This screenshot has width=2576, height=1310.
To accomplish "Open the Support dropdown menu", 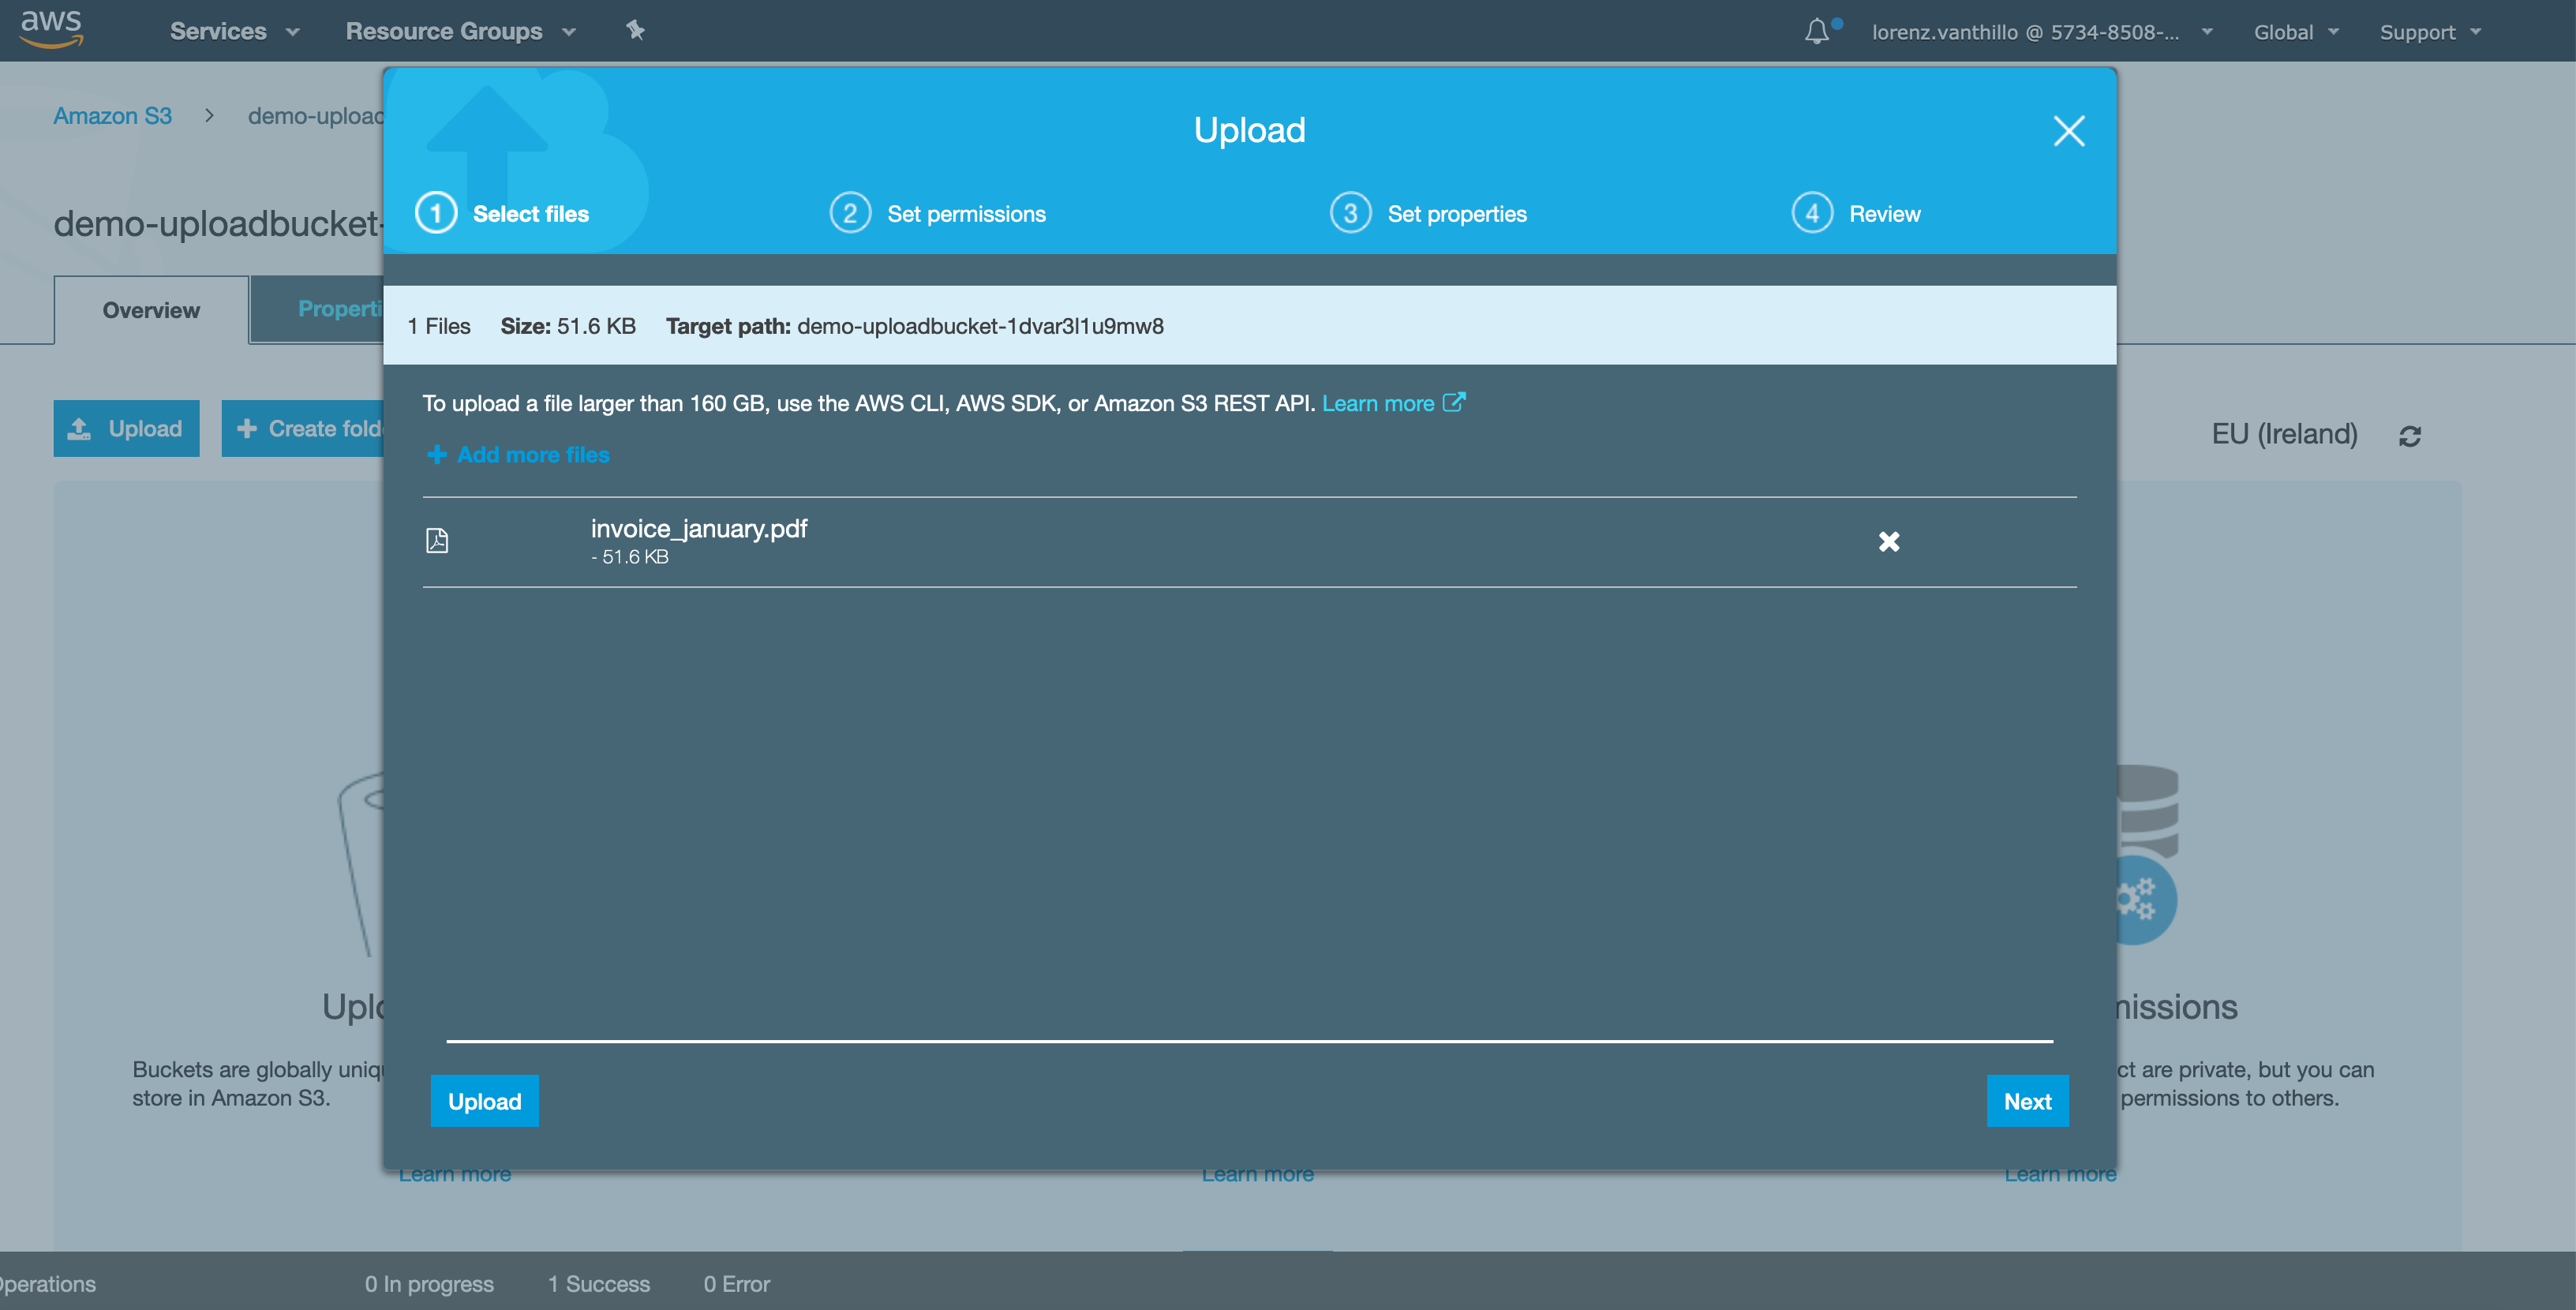I will pos(2430,32).
